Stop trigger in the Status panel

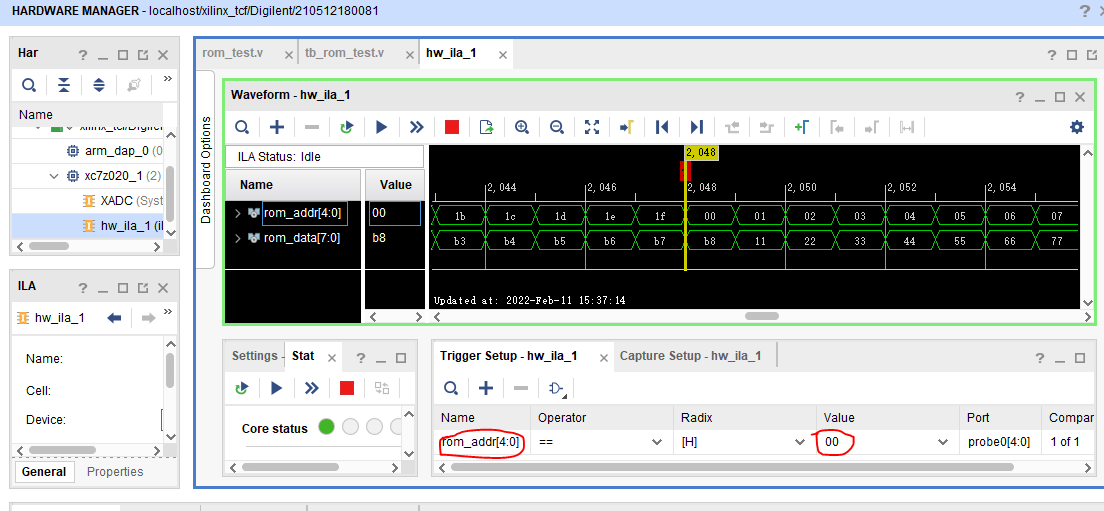pyautogui.click(x=346, y=388)
